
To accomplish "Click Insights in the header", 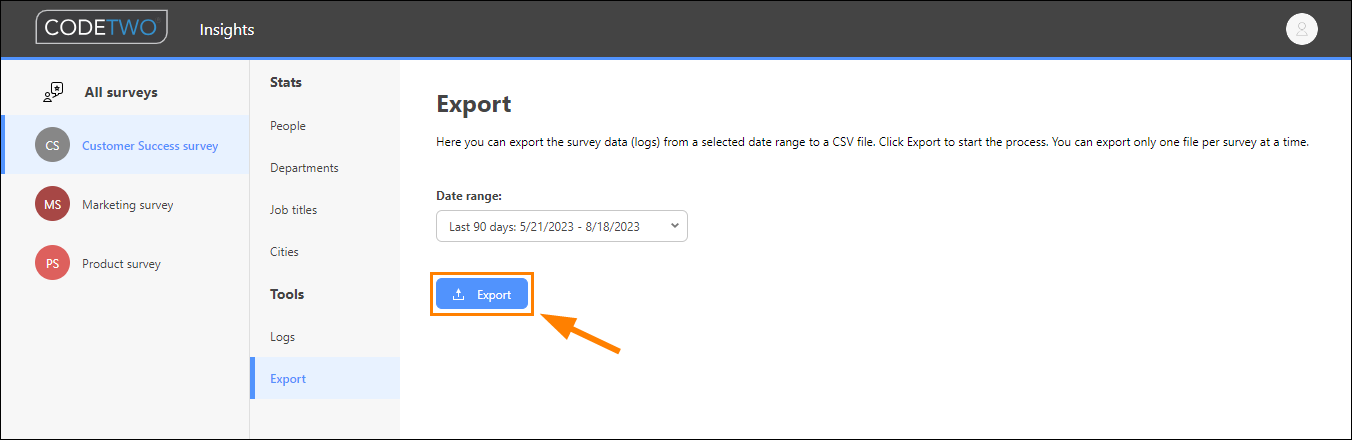I will 227,30.
